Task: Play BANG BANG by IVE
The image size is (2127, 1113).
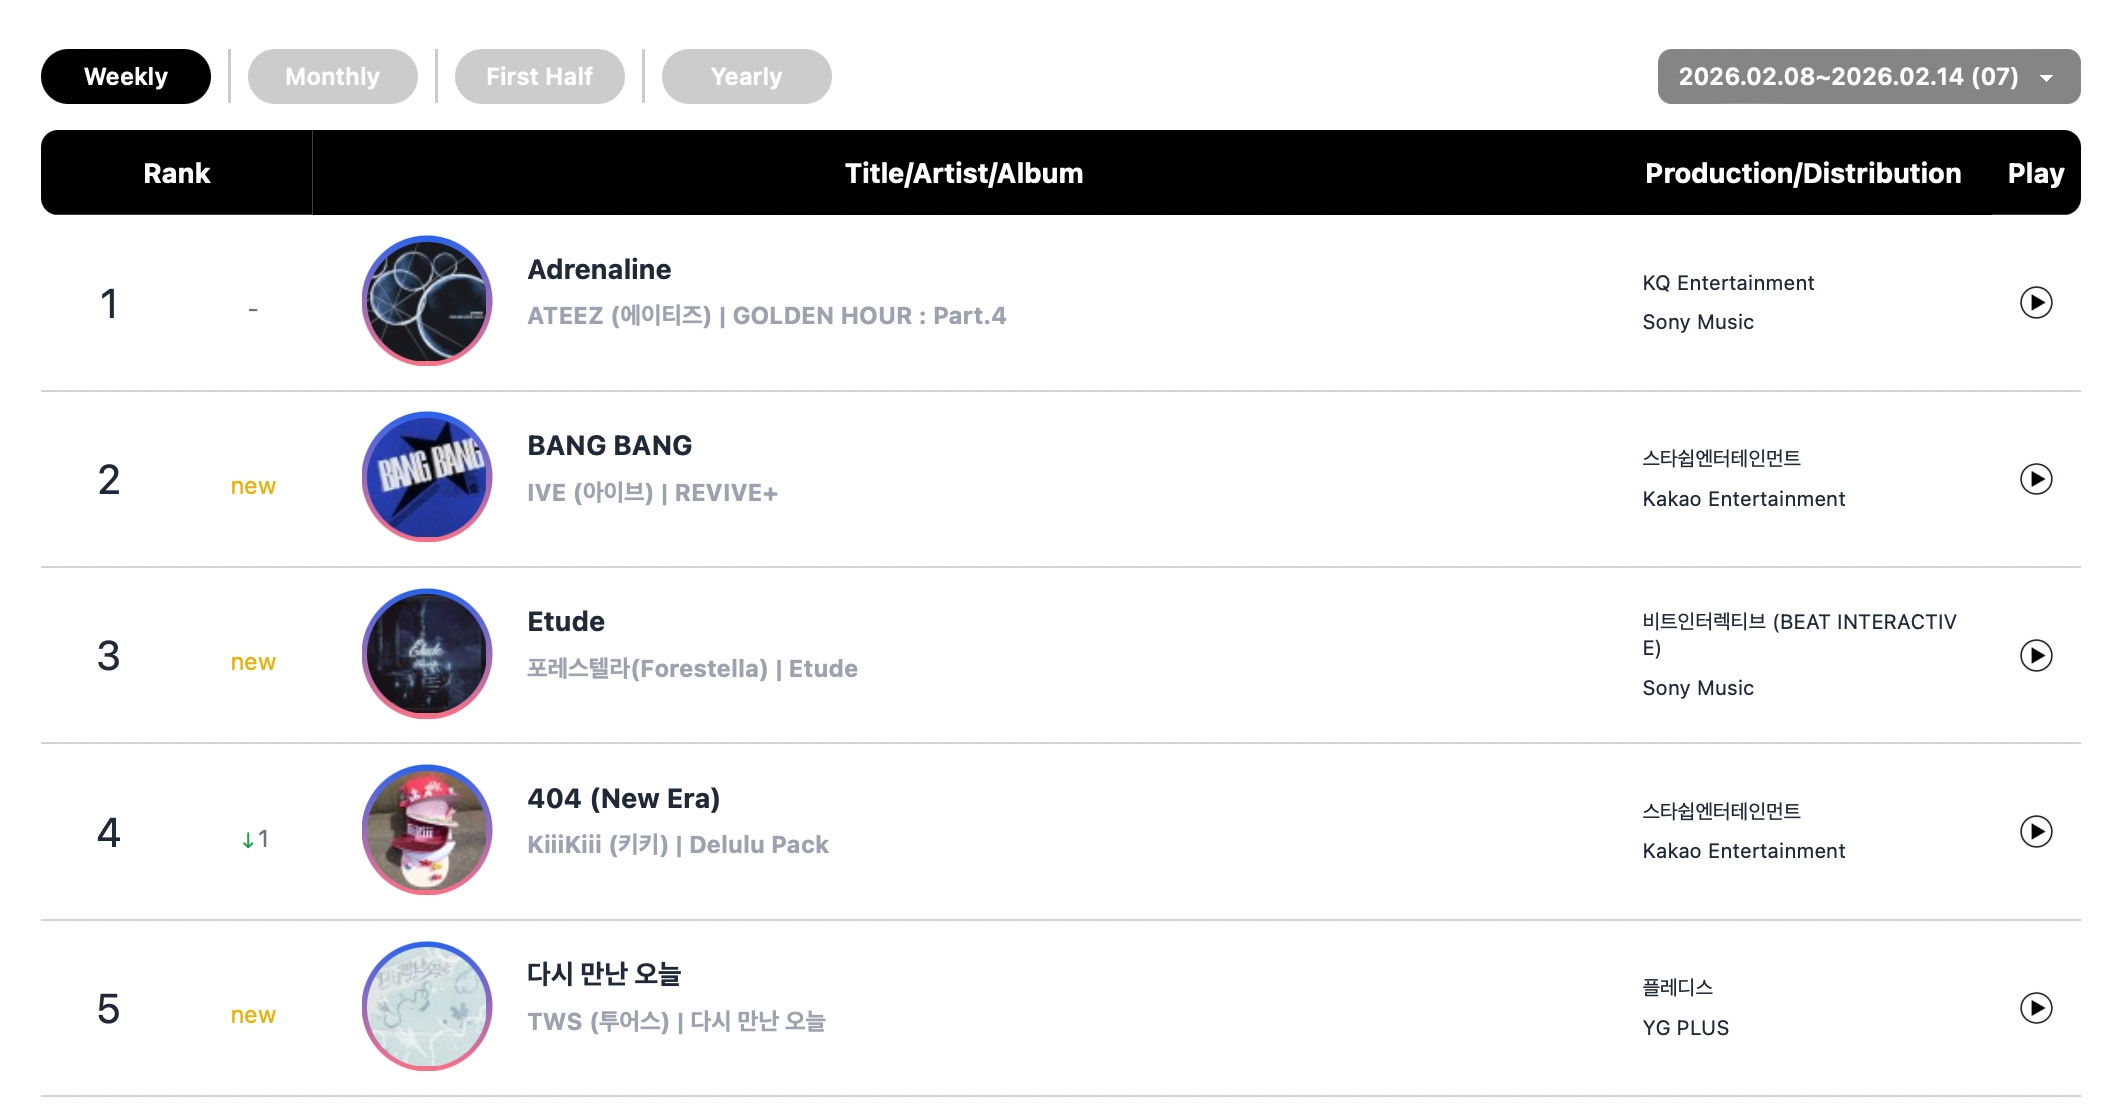Action: [2035, 479]
